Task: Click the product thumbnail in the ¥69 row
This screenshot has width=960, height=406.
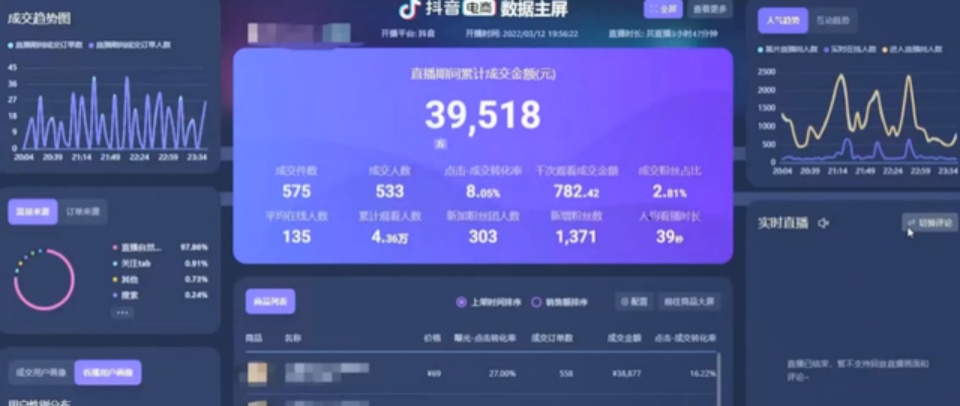Action: (257, 374)
